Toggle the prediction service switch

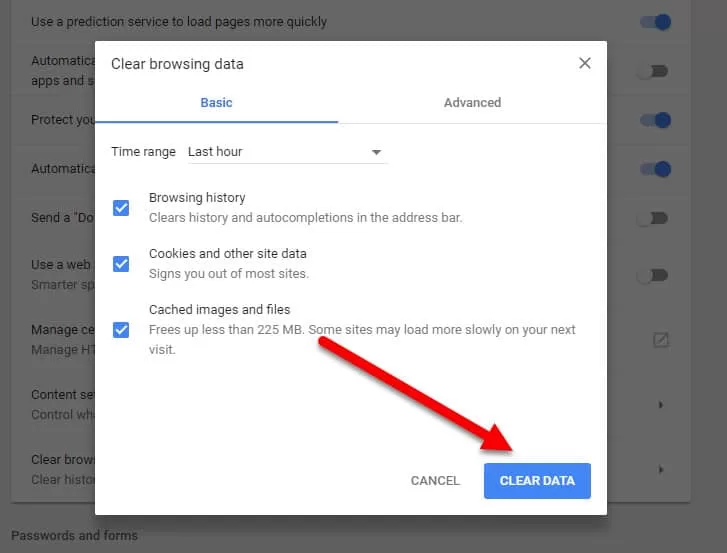(654, 22)
